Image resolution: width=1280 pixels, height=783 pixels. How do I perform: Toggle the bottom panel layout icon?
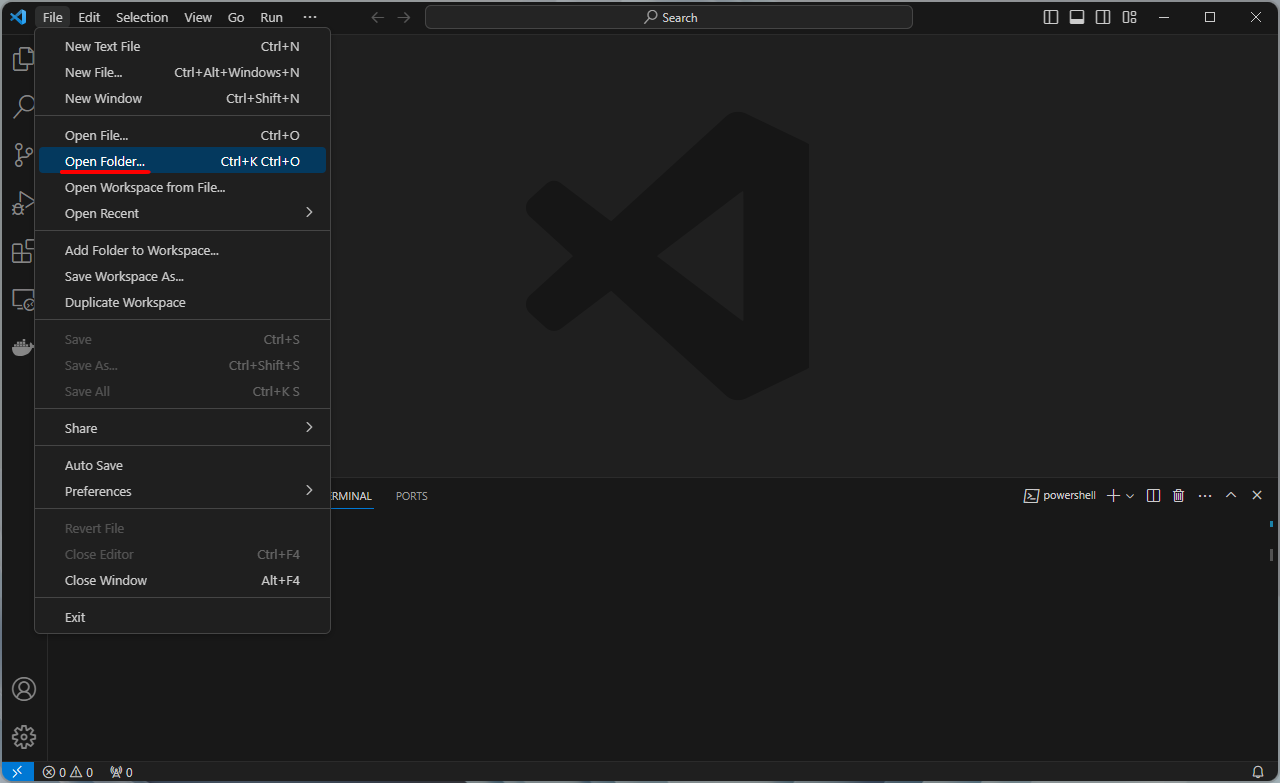point(1077,17)
